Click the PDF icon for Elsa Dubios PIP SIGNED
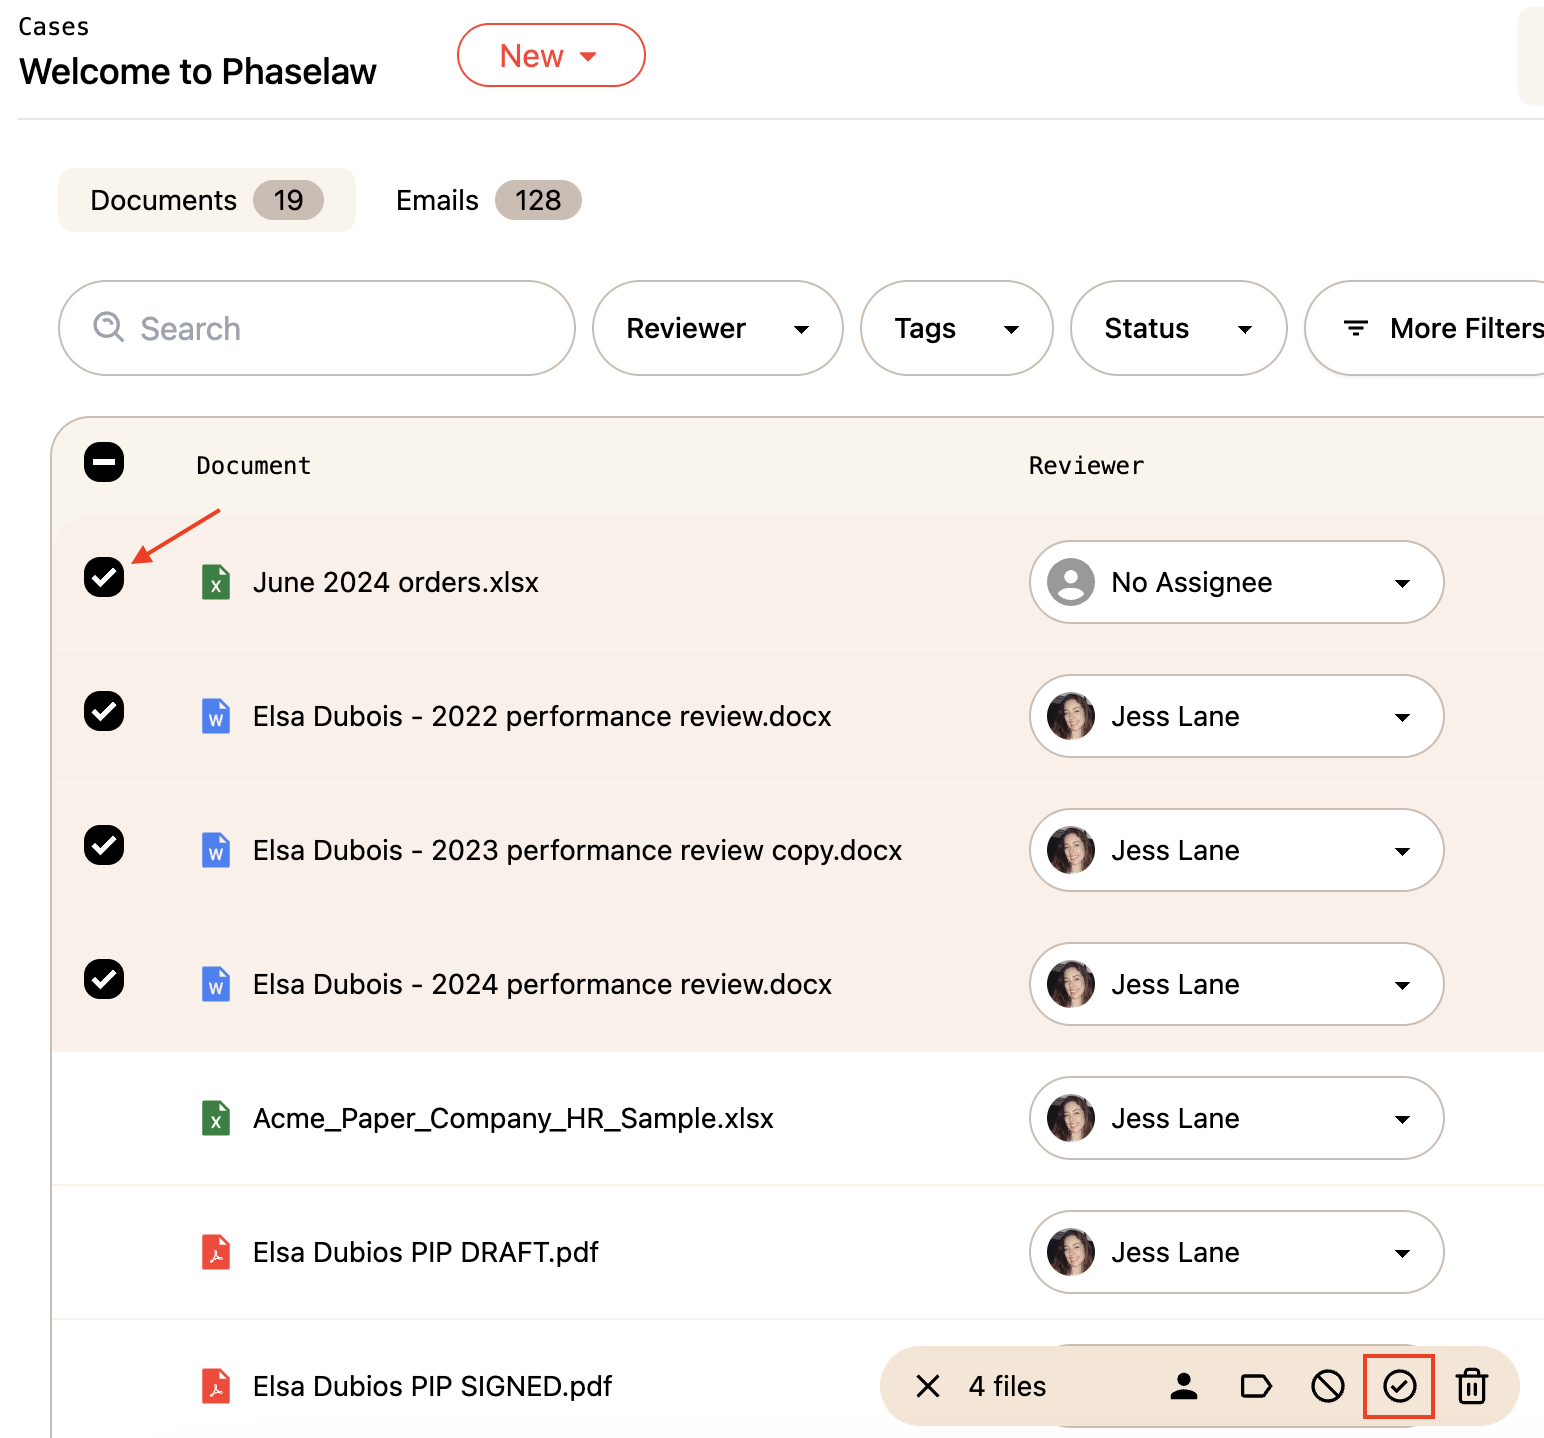The width and height of the screenshot is (1544, 1438). point(216,1386)
